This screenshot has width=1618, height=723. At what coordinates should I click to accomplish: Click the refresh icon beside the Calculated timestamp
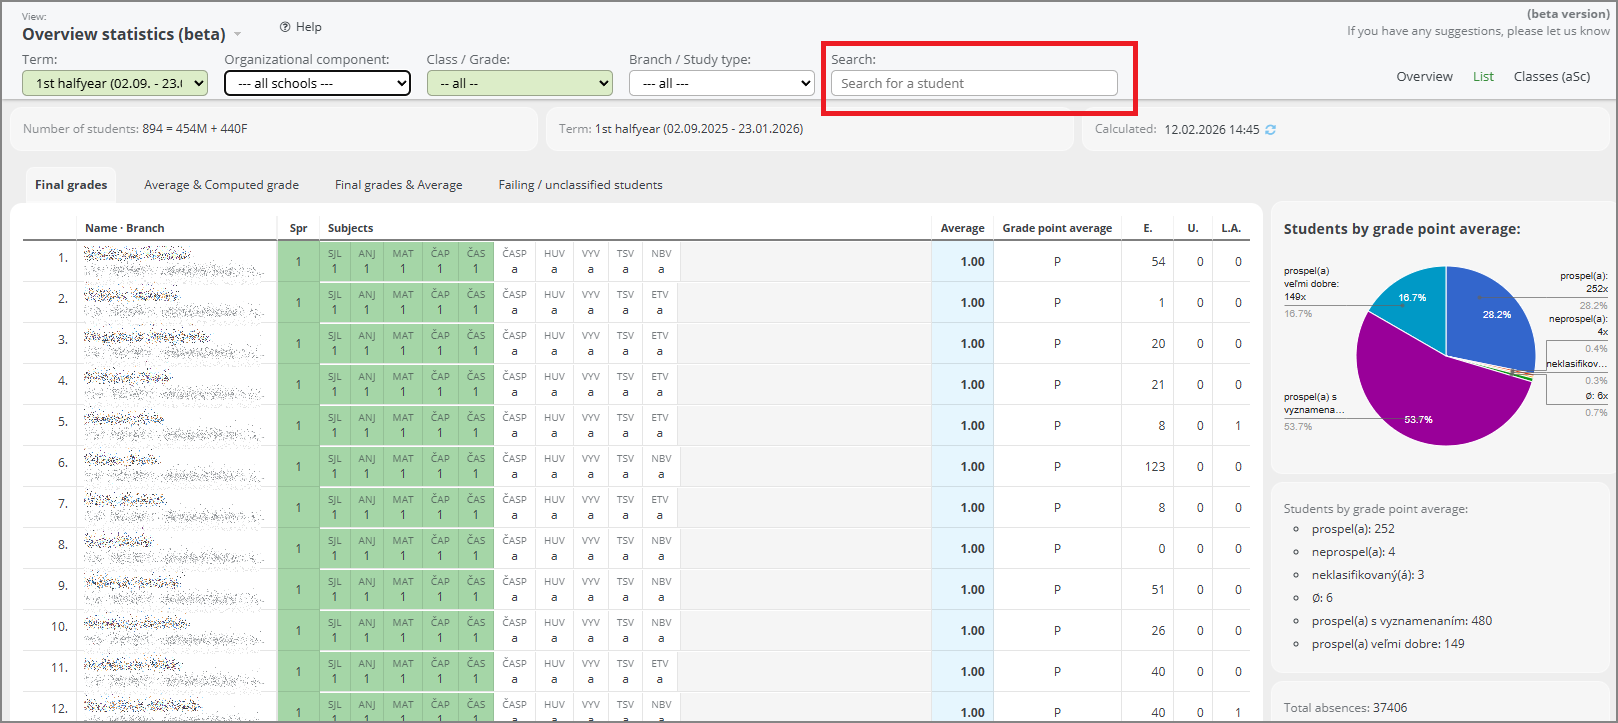point(1271,130)
